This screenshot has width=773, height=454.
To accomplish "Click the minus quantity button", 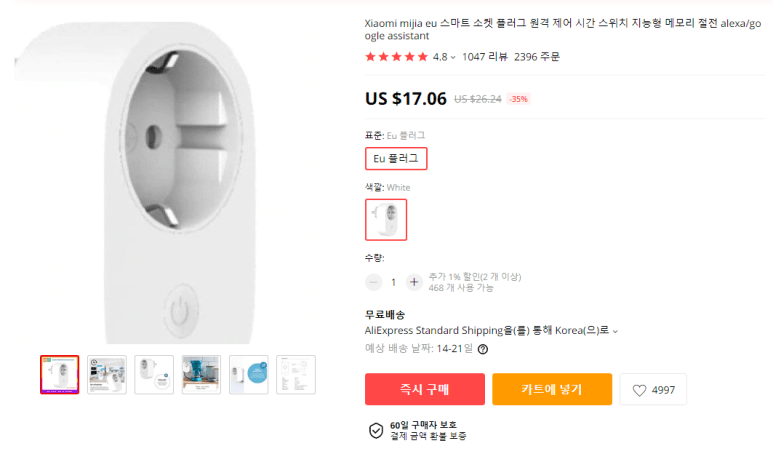I will (x=373, y=282).
